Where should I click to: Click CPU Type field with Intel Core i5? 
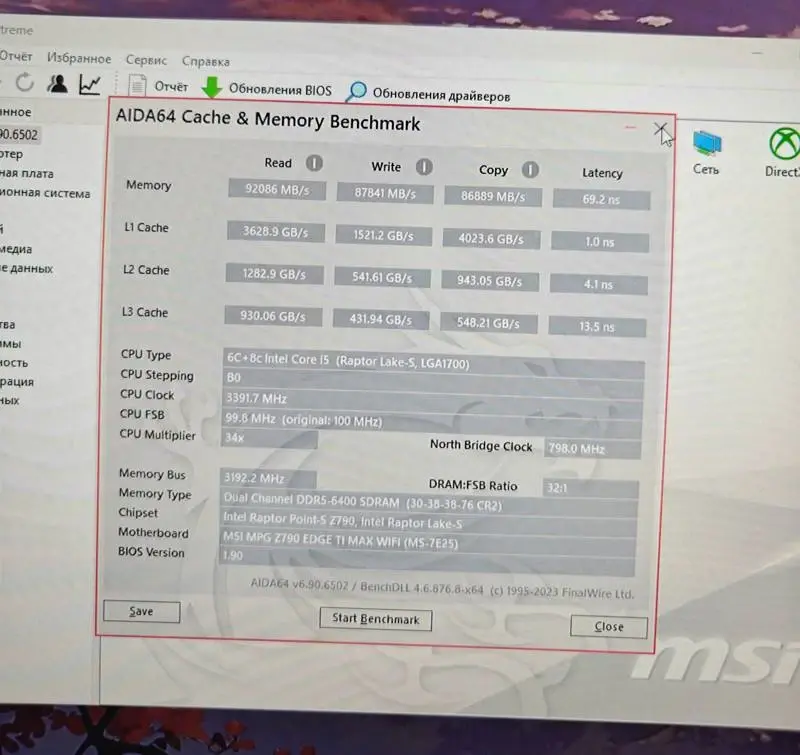[434, 362]
